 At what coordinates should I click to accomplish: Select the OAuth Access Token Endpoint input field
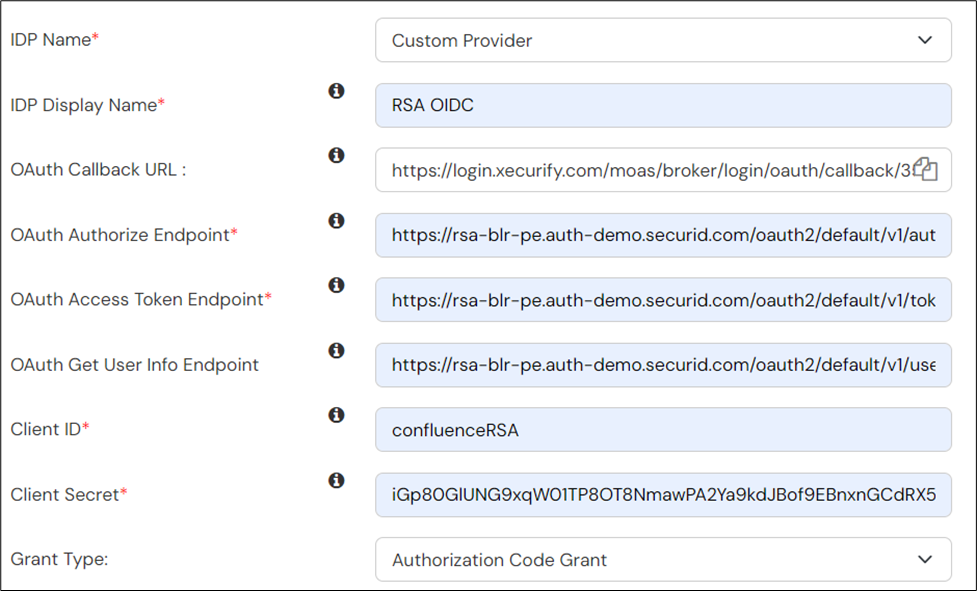663,300
